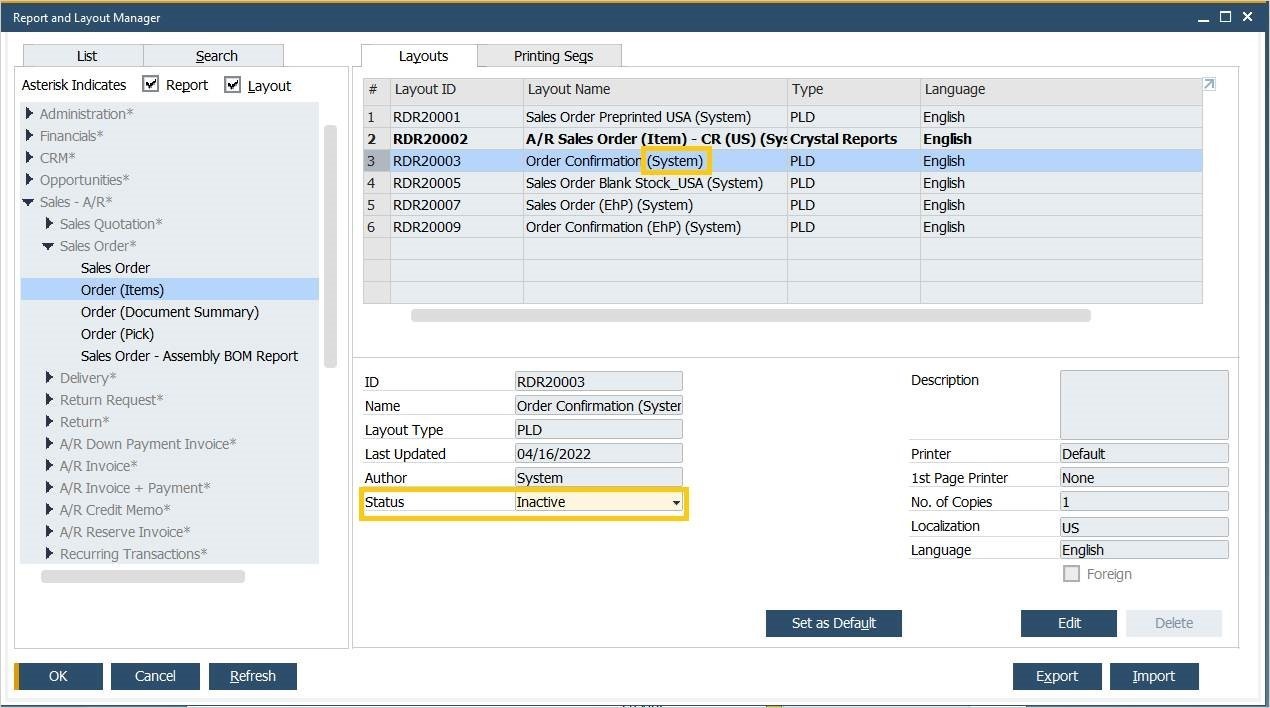Click the Set as Default button
The width and height of the screenshot is (1270, 708).
point(833,623)
